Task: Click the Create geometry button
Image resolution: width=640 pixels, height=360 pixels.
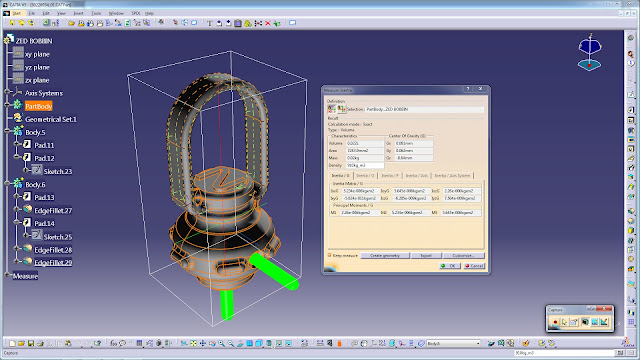Action: 384,256
